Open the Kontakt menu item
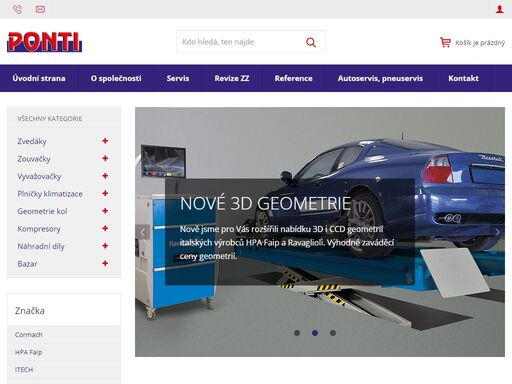Viewport: 512px width, 384px height. coord(463,78)
